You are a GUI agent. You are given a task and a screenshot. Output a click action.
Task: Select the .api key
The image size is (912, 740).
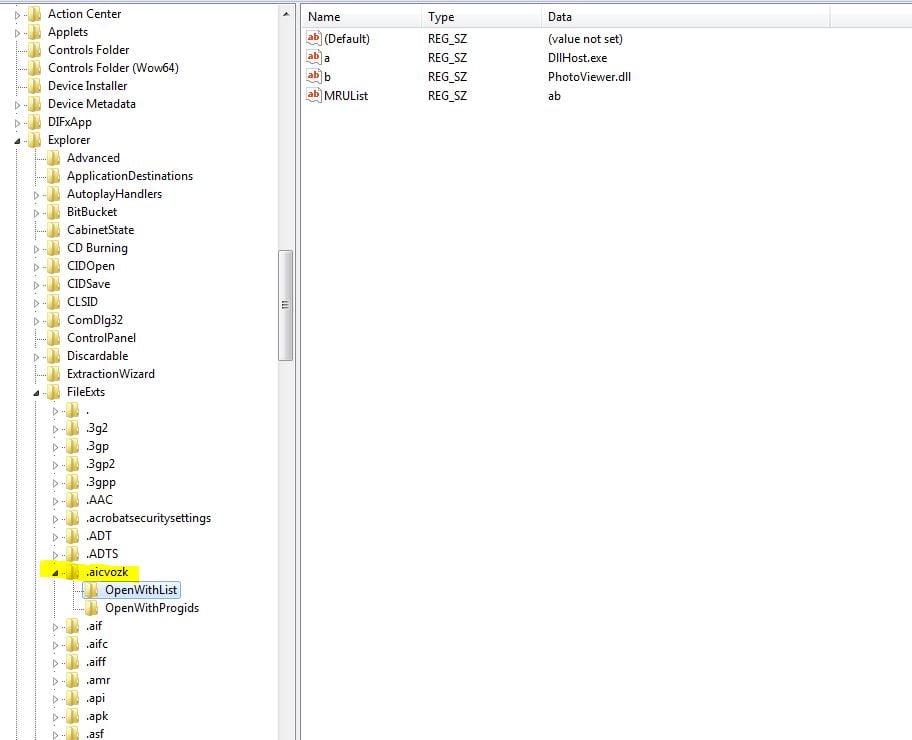click(95, 698)
